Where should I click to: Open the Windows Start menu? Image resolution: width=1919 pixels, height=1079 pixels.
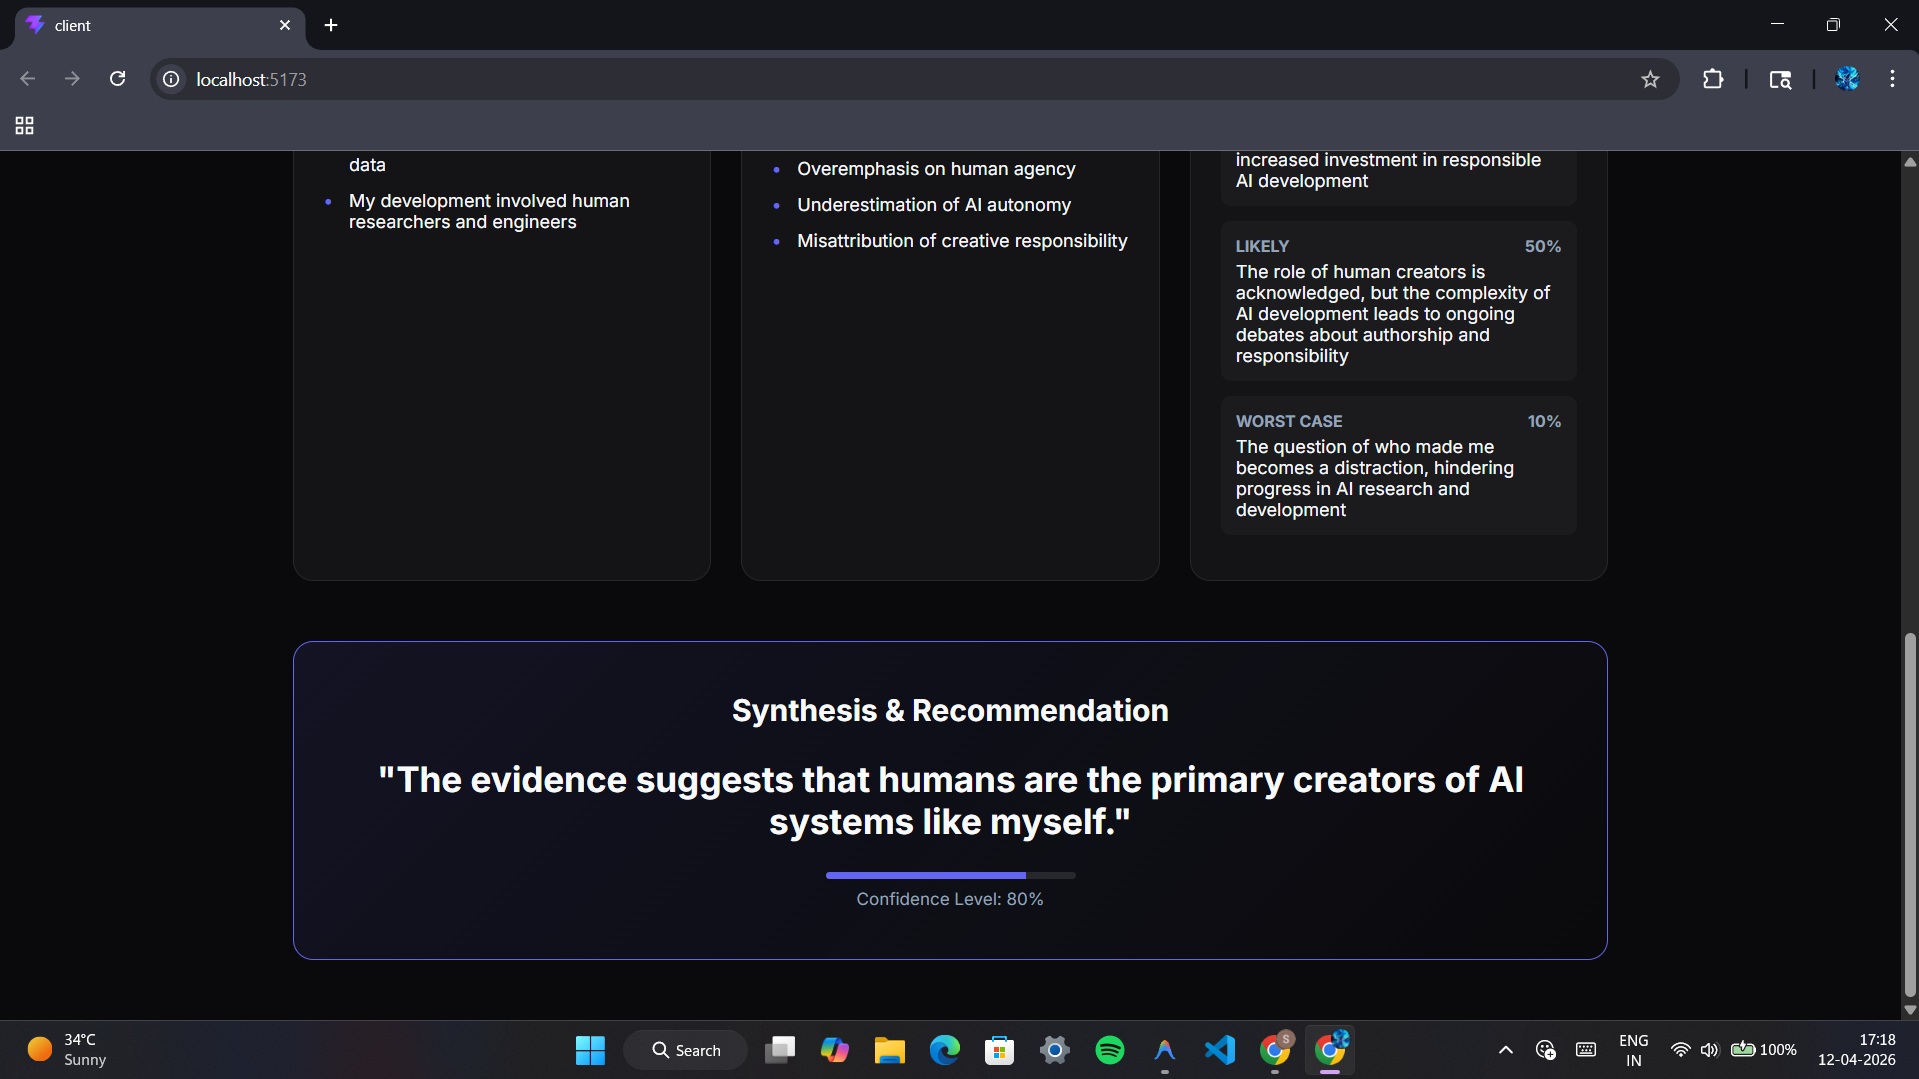tap(590, 1050)
